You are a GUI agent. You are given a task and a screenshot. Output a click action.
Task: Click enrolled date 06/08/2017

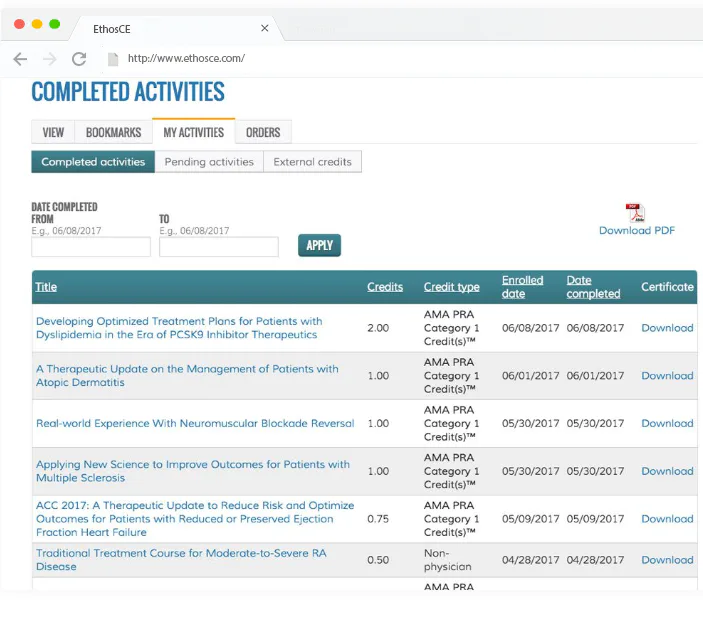coord(530,328)
